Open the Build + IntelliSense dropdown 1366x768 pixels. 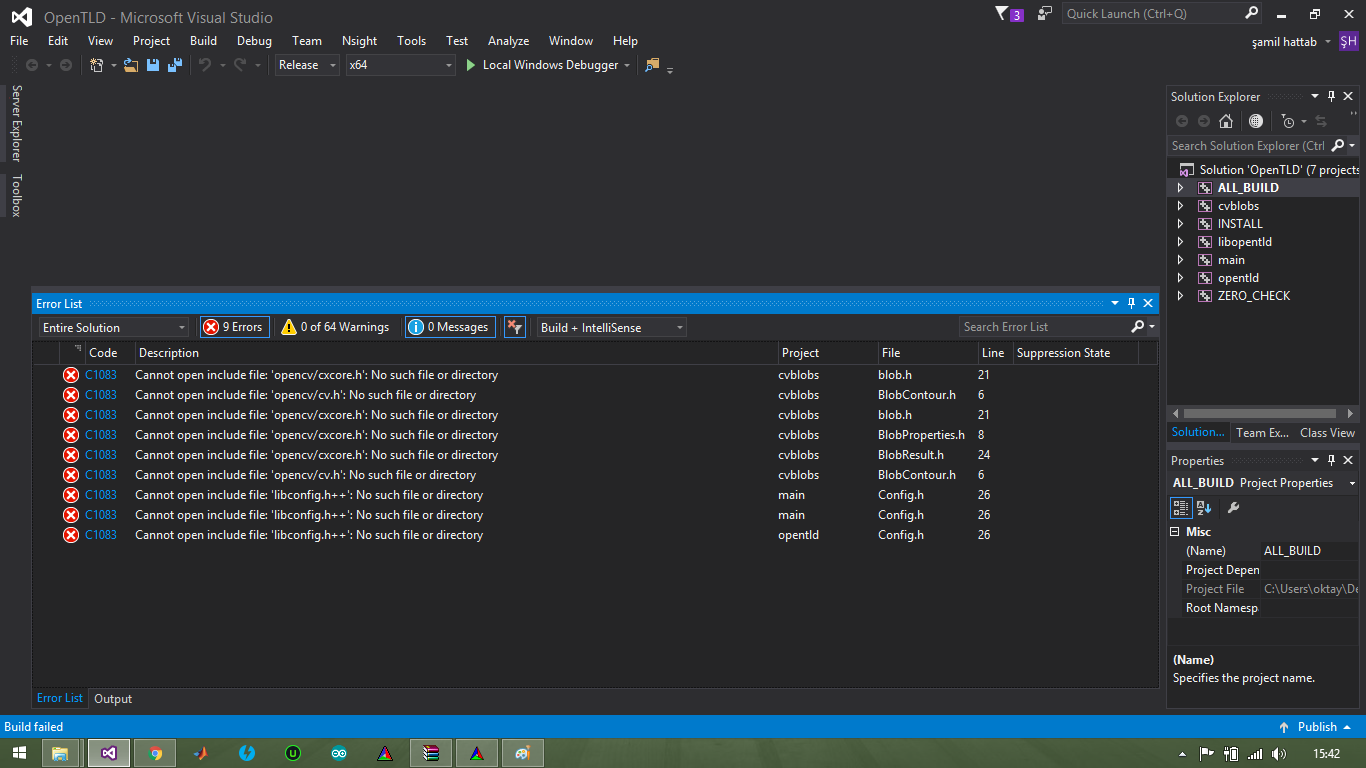click(612, 327)
